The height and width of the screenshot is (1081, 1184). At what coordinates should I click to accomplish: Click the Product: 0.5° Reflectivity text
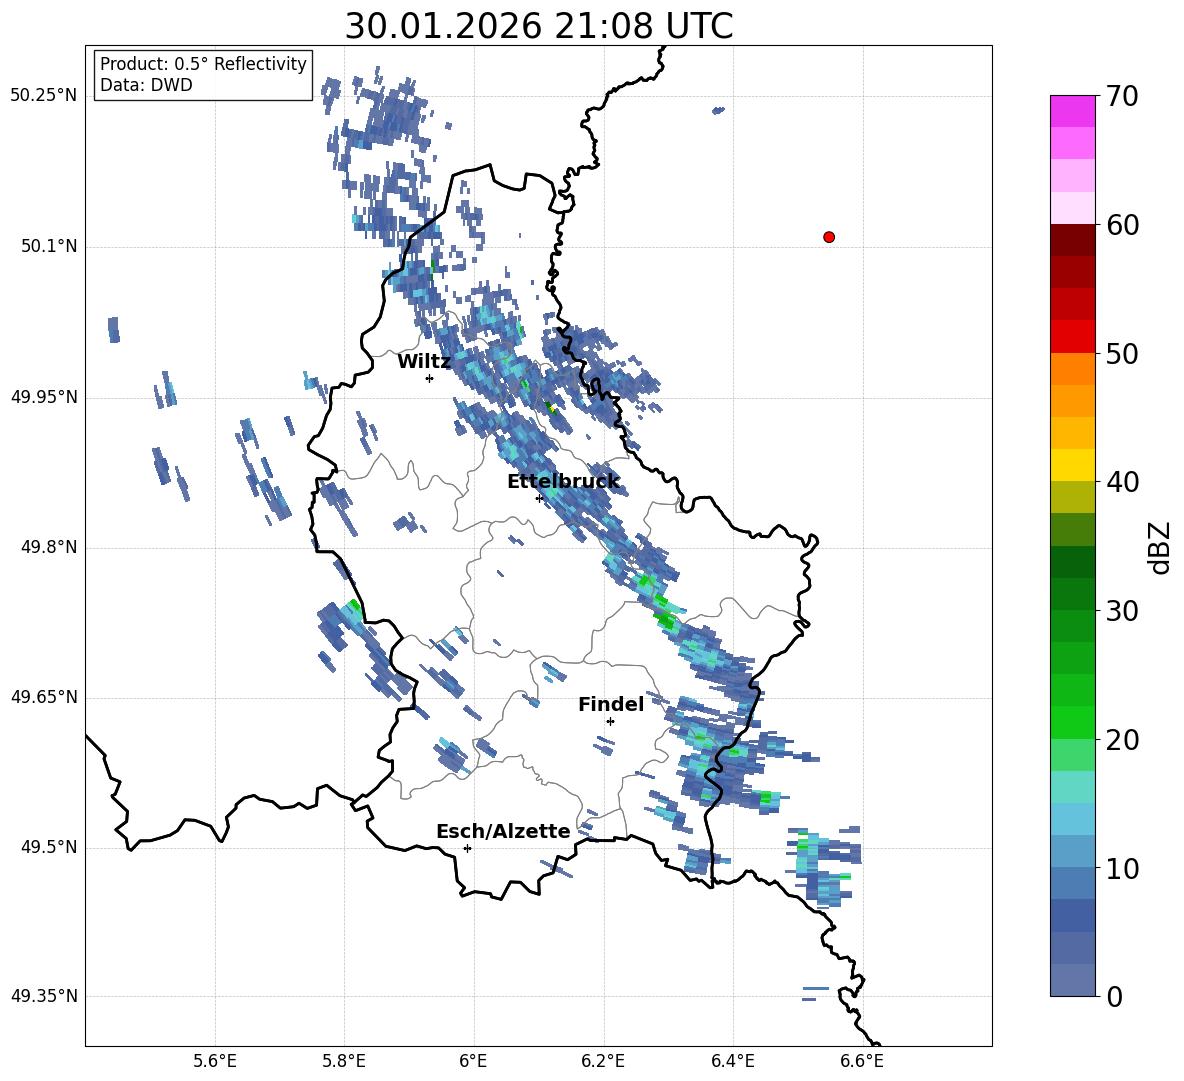click(203, 64)
